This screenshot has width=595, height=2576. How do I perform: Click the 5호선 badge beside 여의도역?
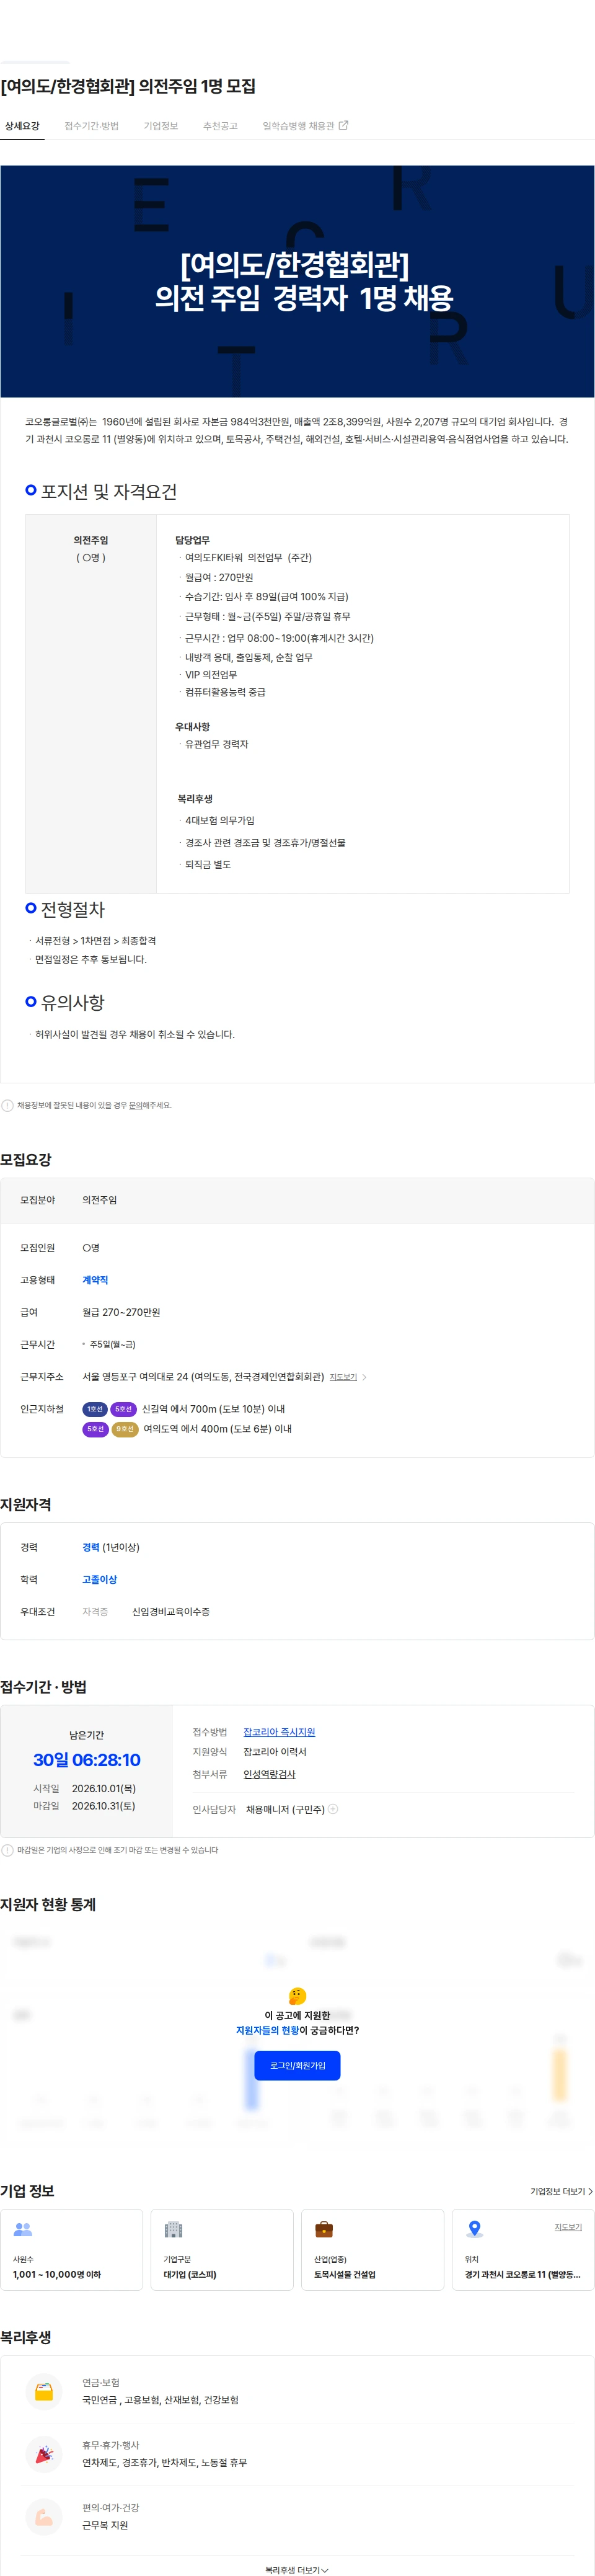coord(95,1429)
